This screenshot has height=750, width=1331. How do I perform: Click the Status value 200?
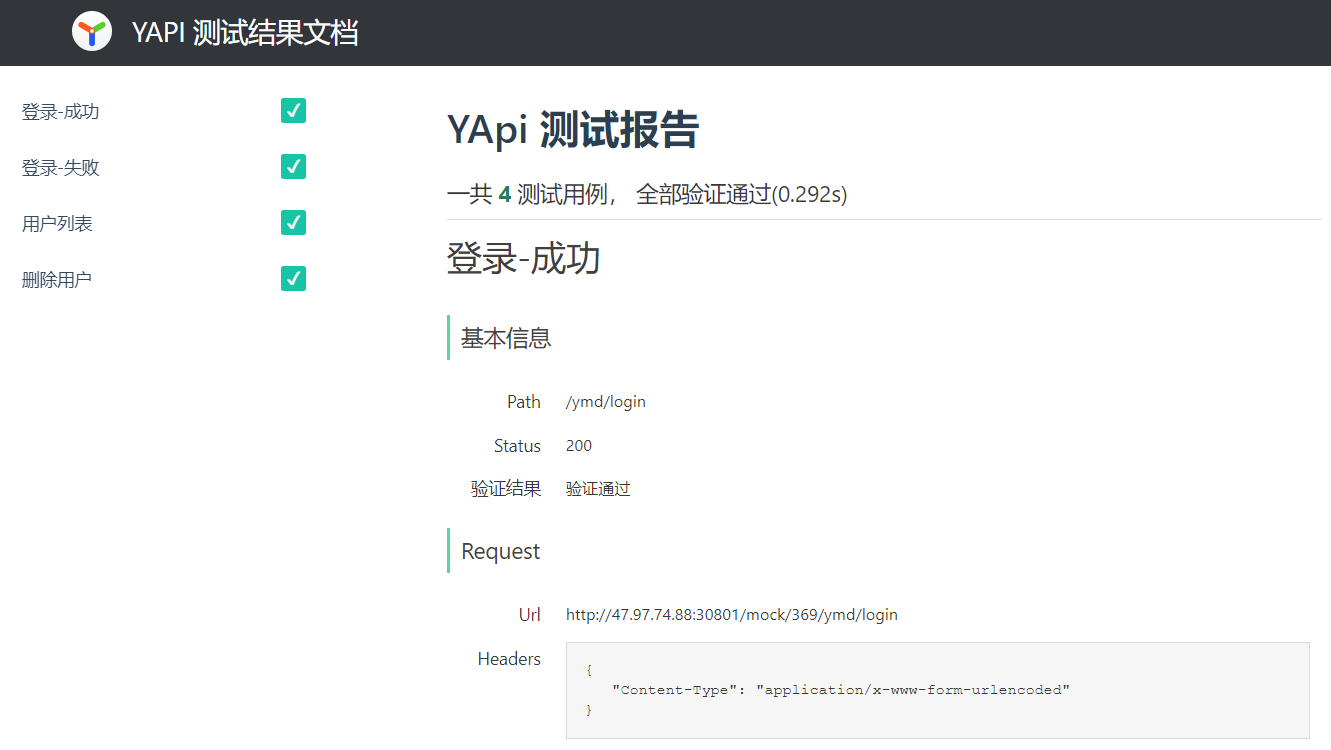579,446
